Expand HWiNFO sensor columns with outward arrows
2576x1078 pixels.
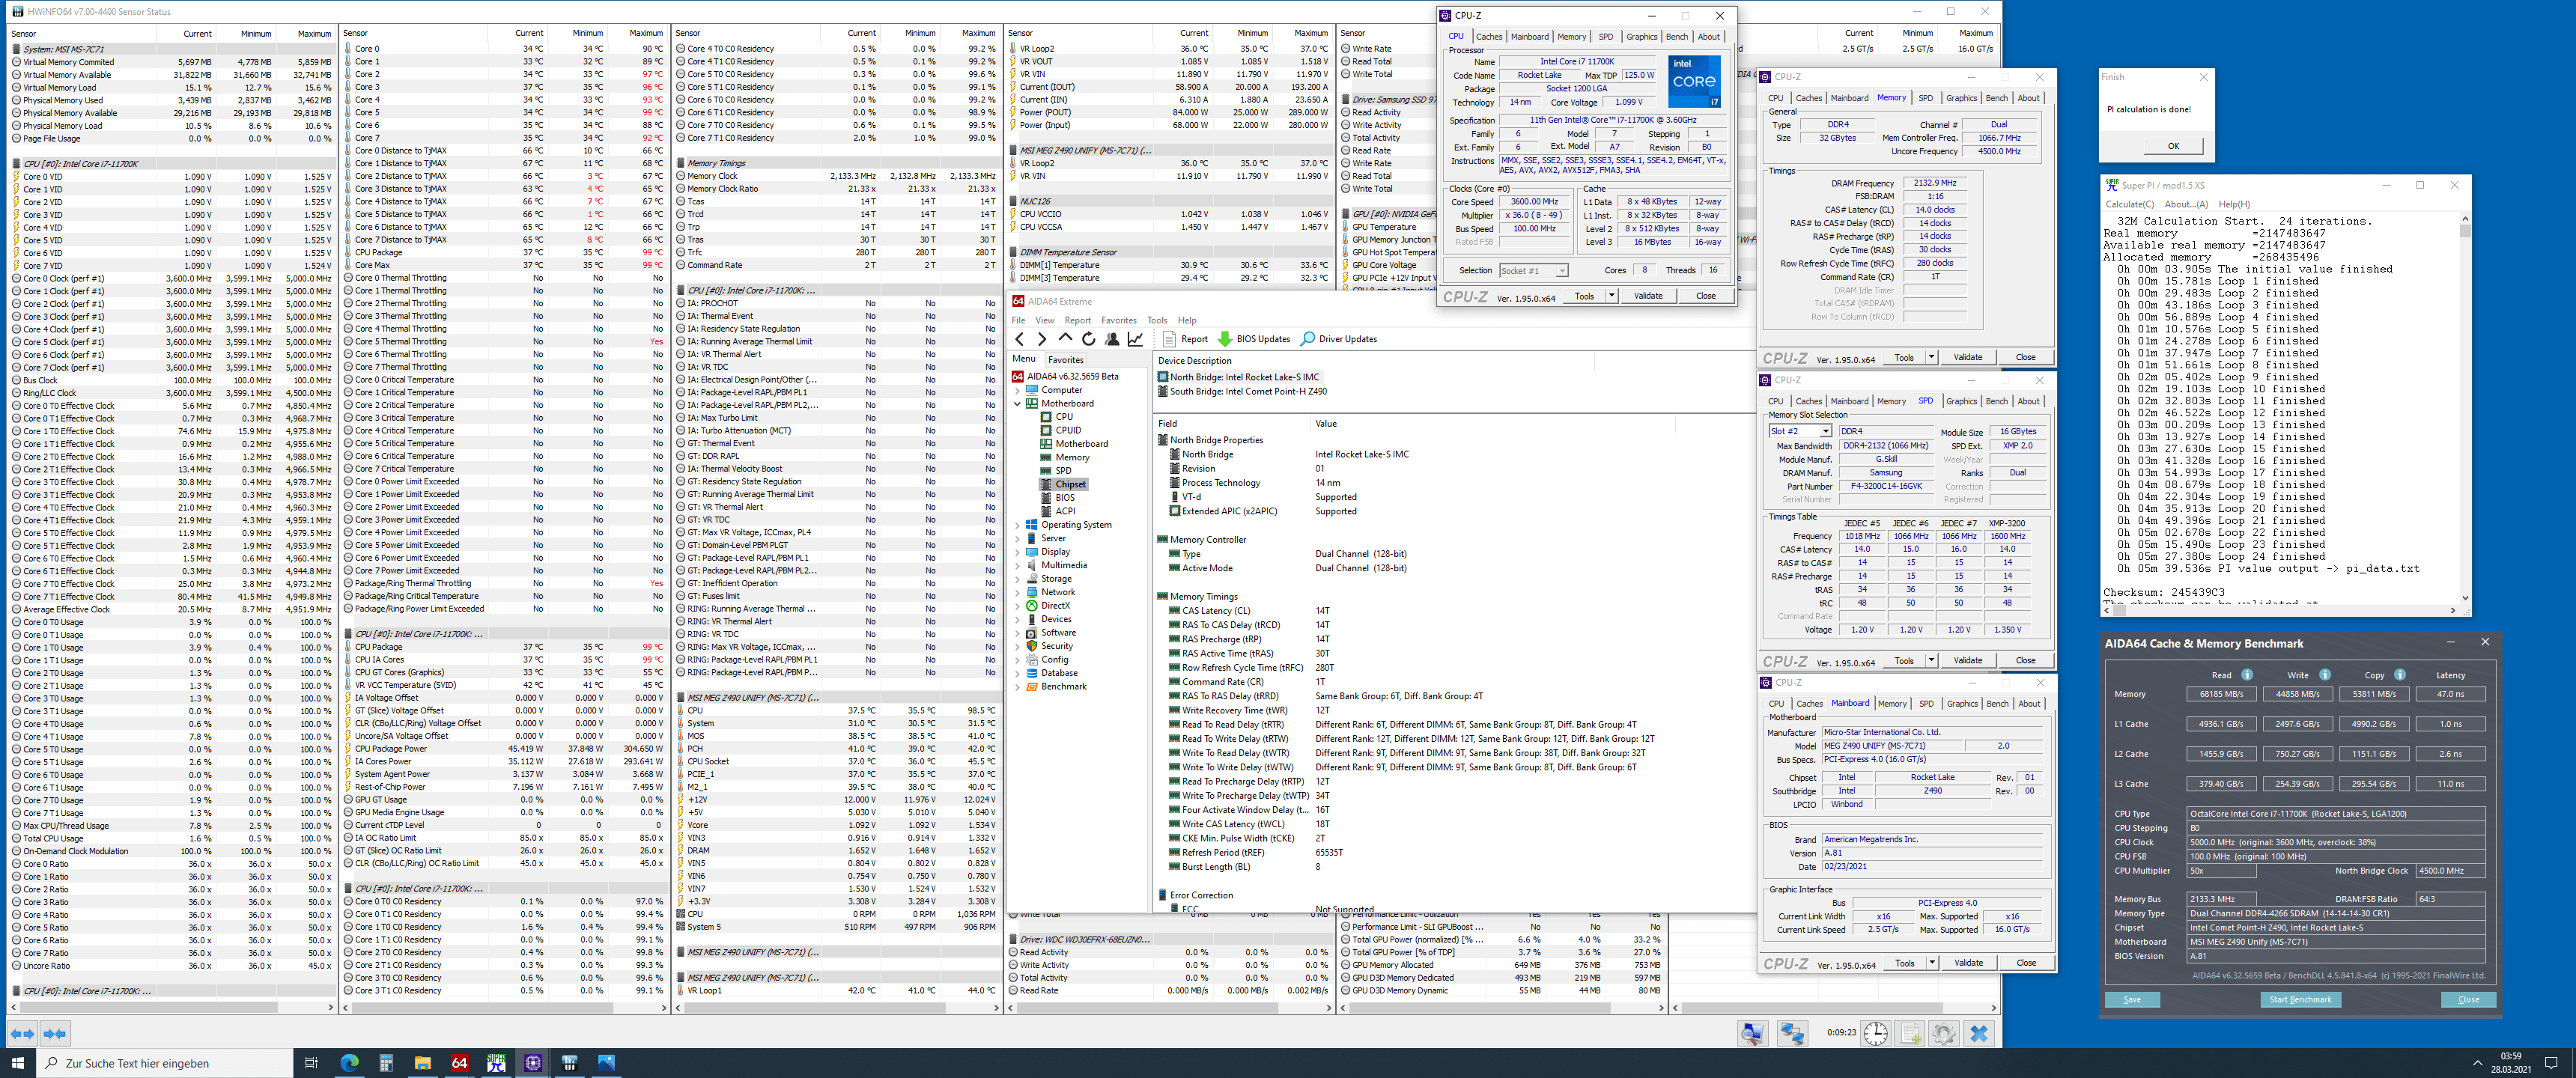coord(22,1033)
